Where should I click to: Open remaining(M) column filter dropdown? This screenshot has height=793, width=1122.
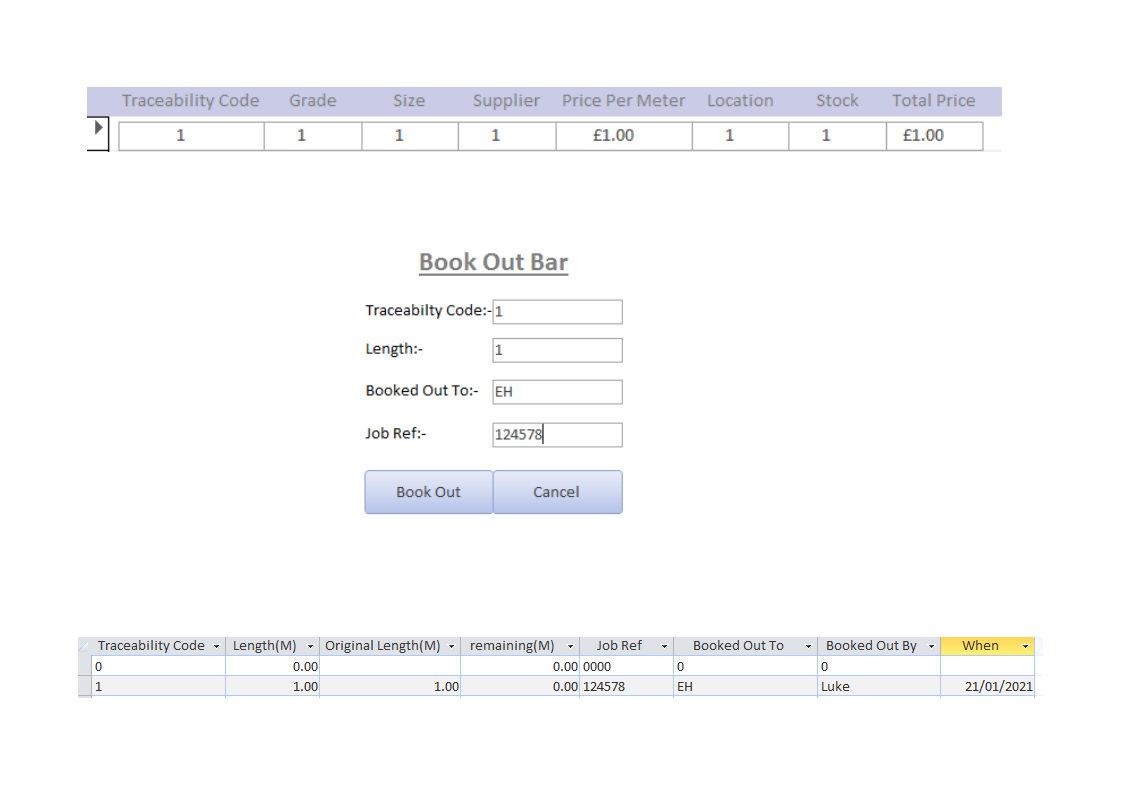570,646
